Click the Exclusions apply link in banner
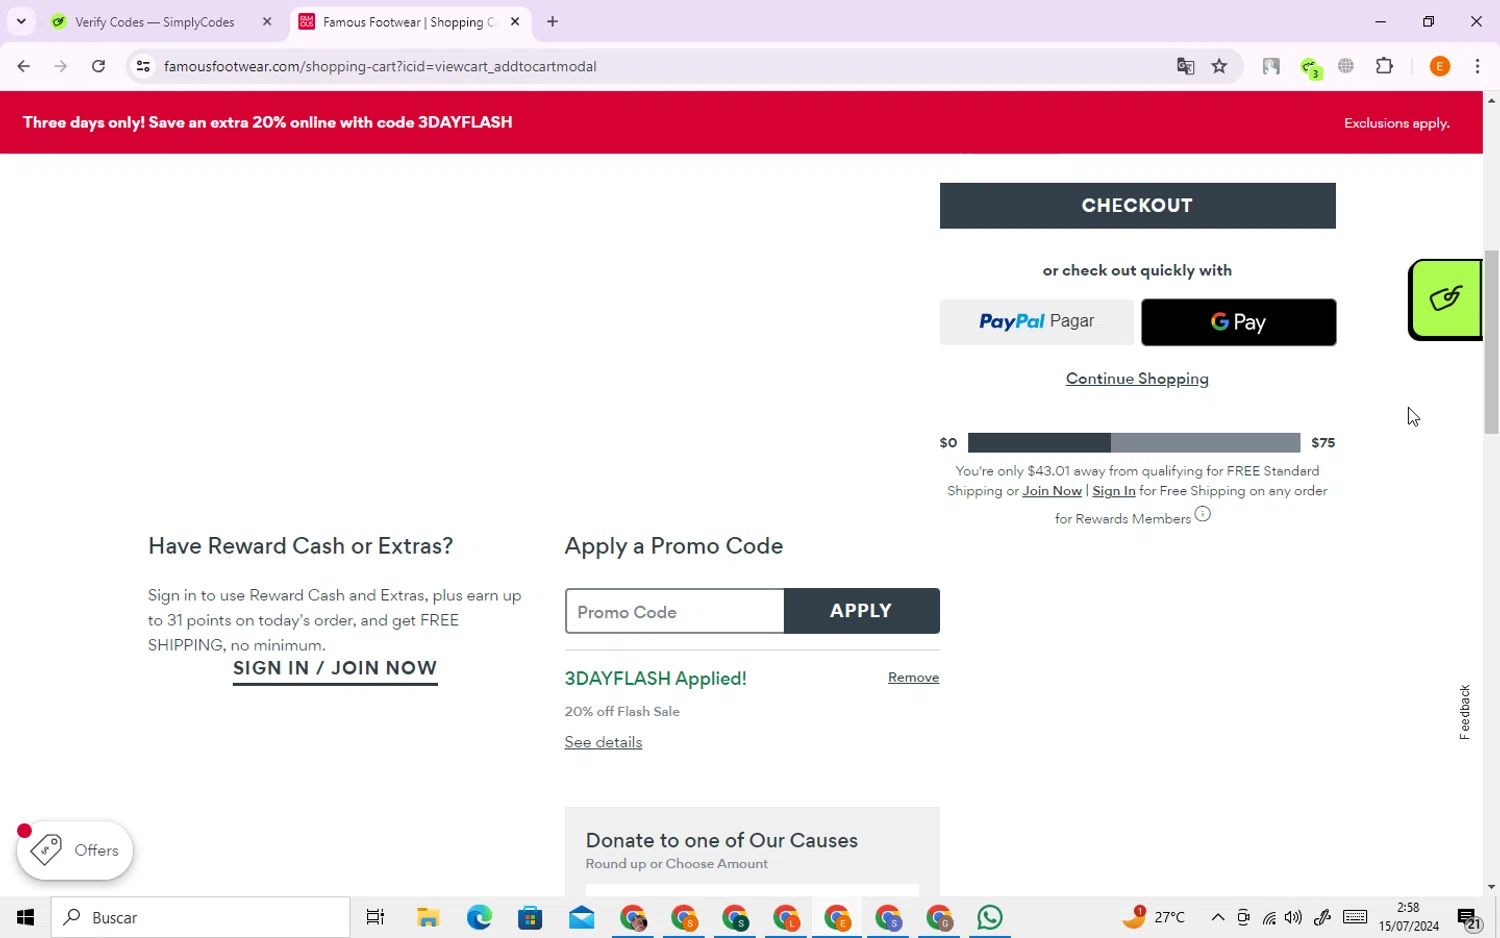This screenshot has height=938, width=1500. (1396, 123)
